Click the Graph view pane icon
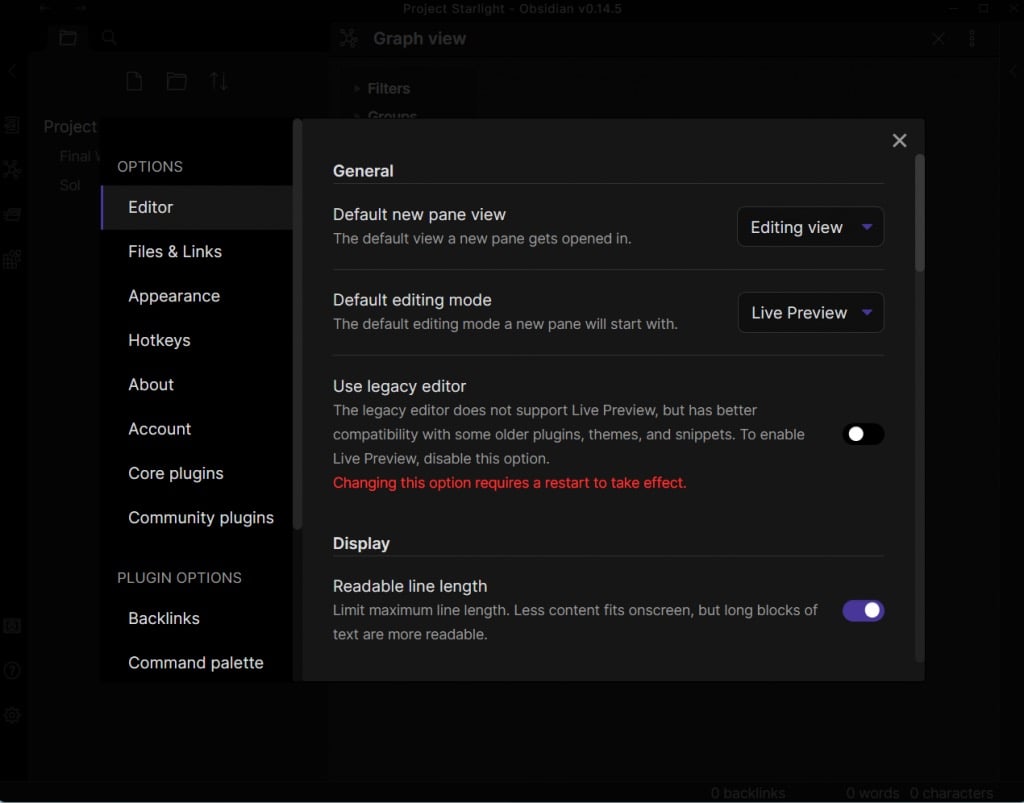The image size is (1024, 803). click(x=348, y=38)
